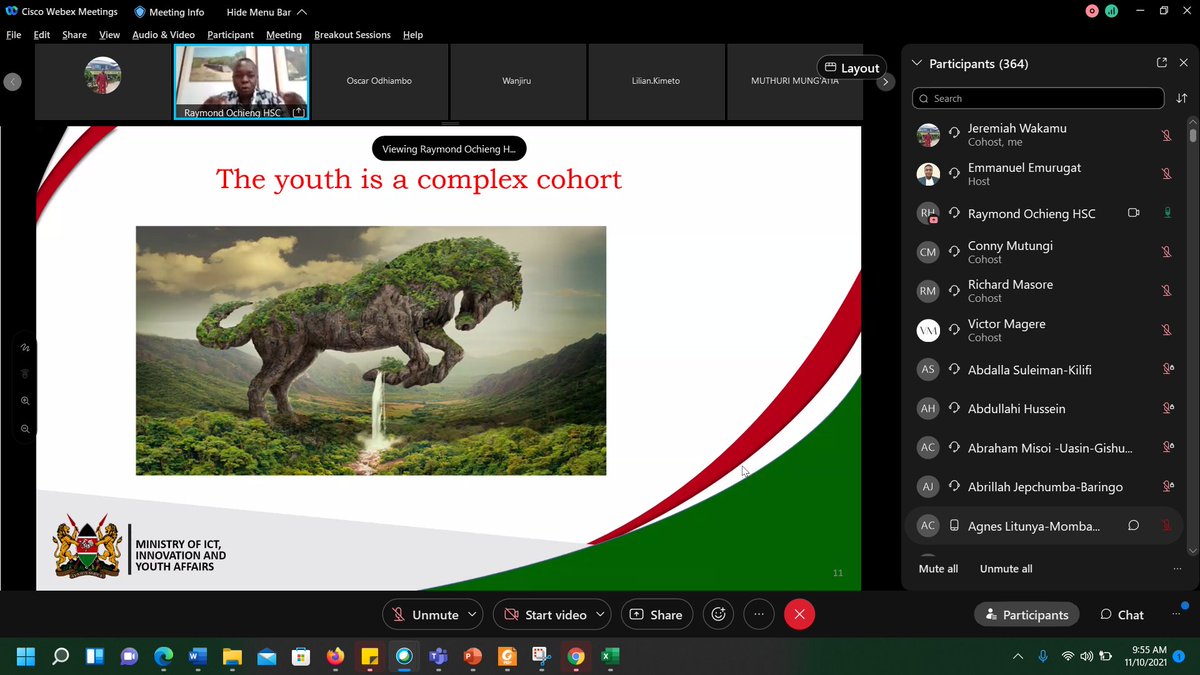This screenshot has width=1200, height=675.
Task: Toggle mute for Jeremiah Wakamu
Action: pos(1166,135)
